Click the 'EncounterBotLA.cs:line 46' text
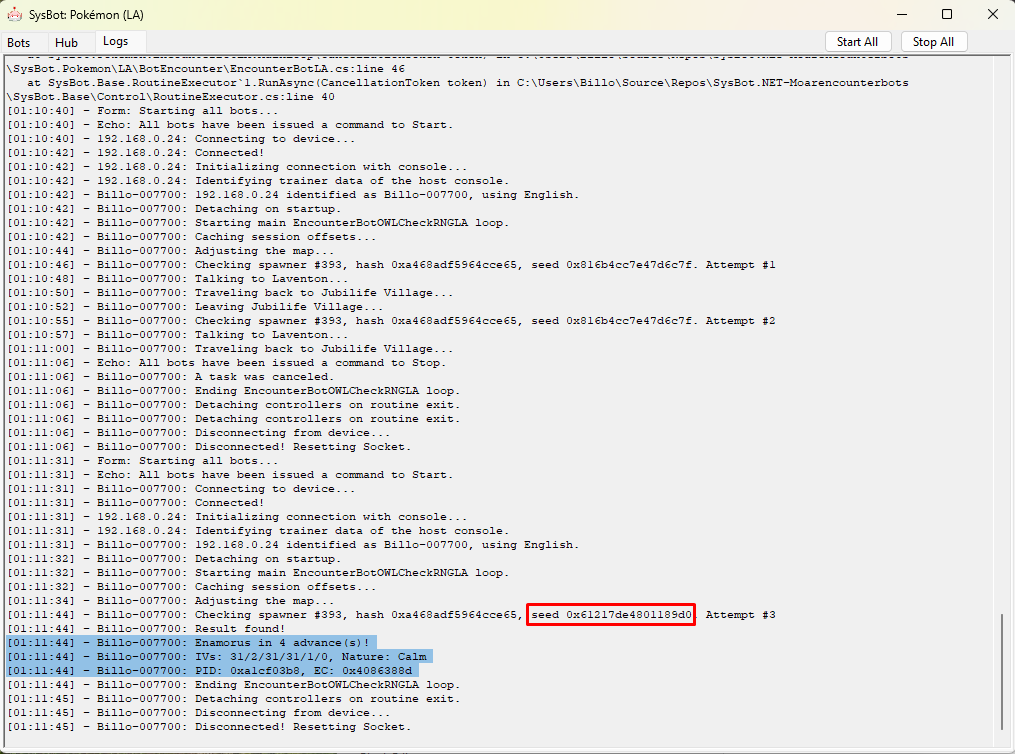Screen dimensions: 1015x754 click(317, 69)
